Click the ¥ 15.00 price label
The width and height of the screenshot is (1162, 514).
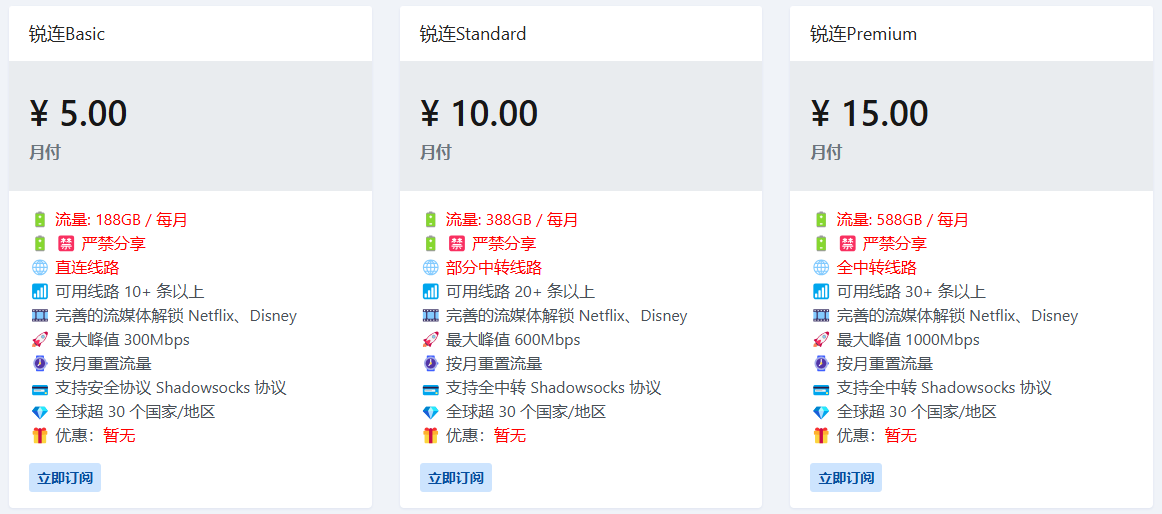(x=869, y=113)
